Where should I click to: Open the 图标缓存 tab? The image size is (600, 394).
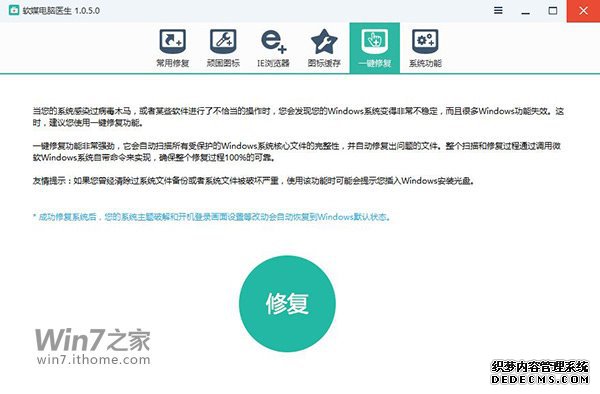324,48
